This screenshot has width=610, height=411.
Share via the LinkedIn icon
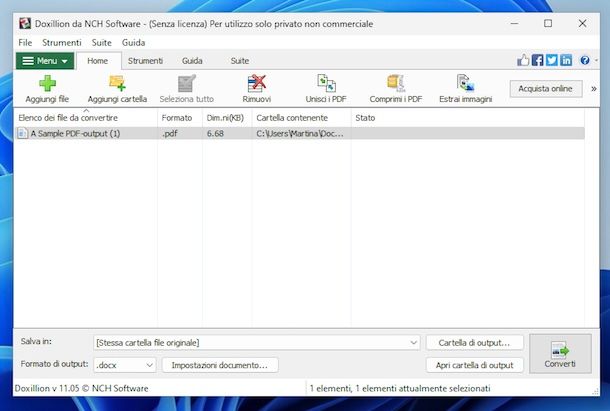click(x=566, y=60)
